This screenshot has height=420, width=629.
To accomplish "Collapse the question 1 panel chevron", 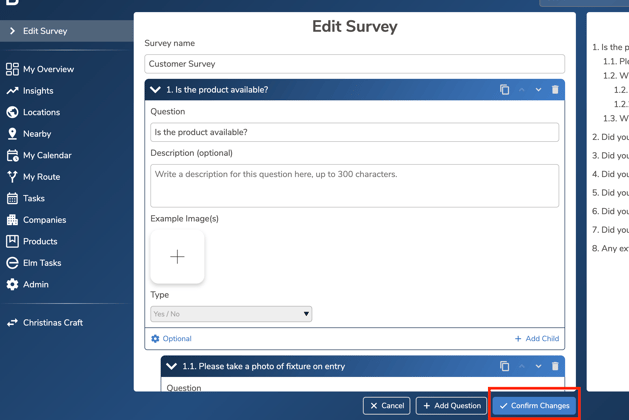I will coord(155,90).
